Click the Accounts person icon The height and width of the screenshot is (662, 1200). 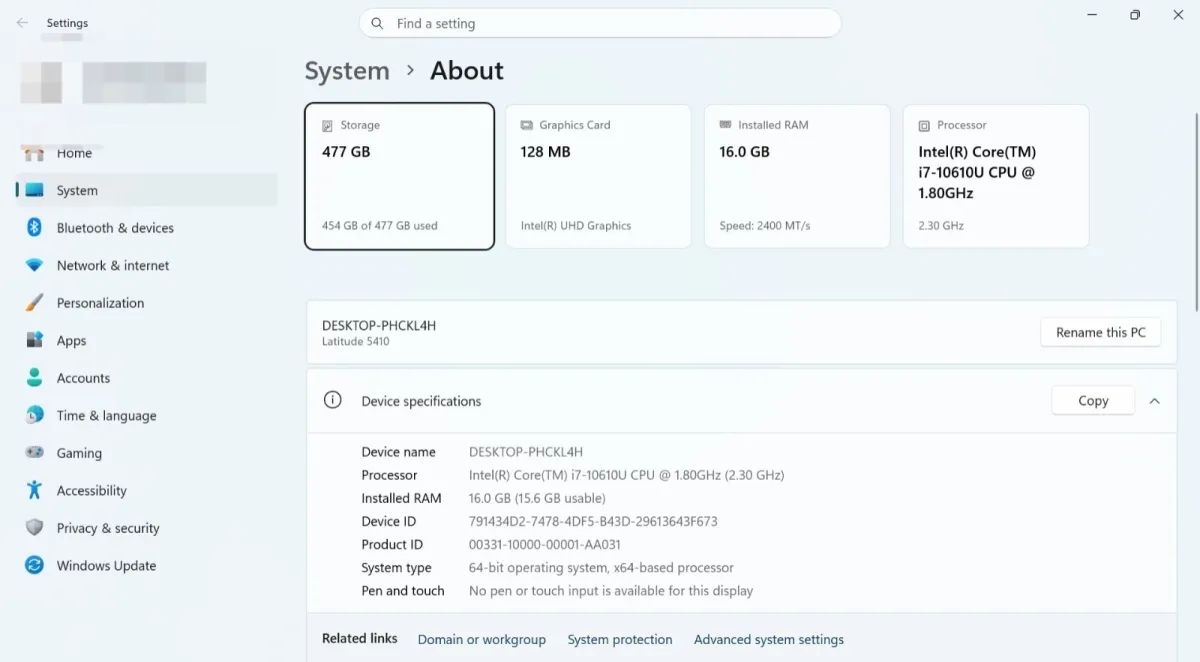click(34, 378)
